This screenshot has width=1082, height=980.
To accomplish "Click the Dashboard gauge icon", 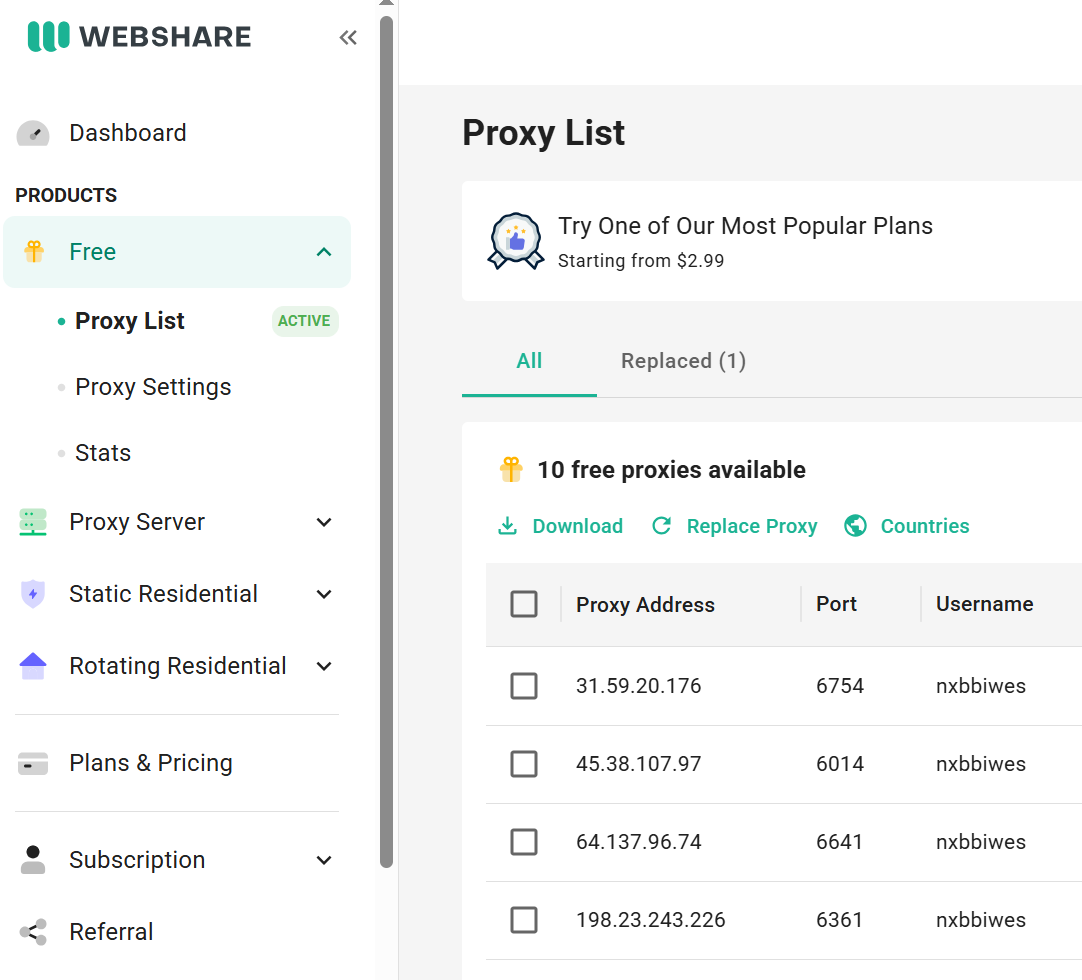I will tap(33, 133).
